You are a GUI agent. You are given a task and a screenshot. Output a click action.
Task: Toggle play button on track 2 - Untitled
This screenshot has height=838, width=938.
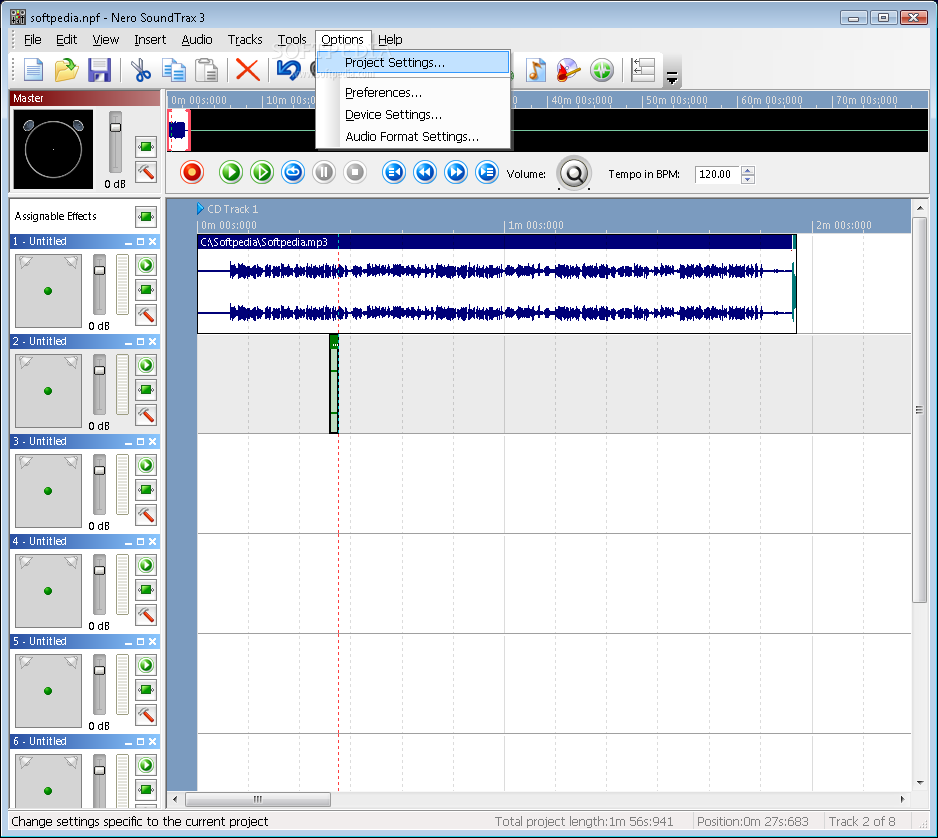coord(146,365)
